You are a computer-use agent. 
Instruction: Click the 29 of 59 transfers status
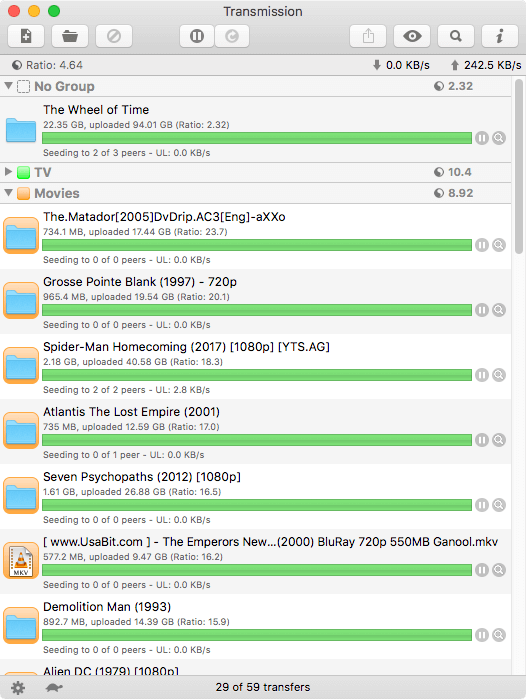pos(263,687)
